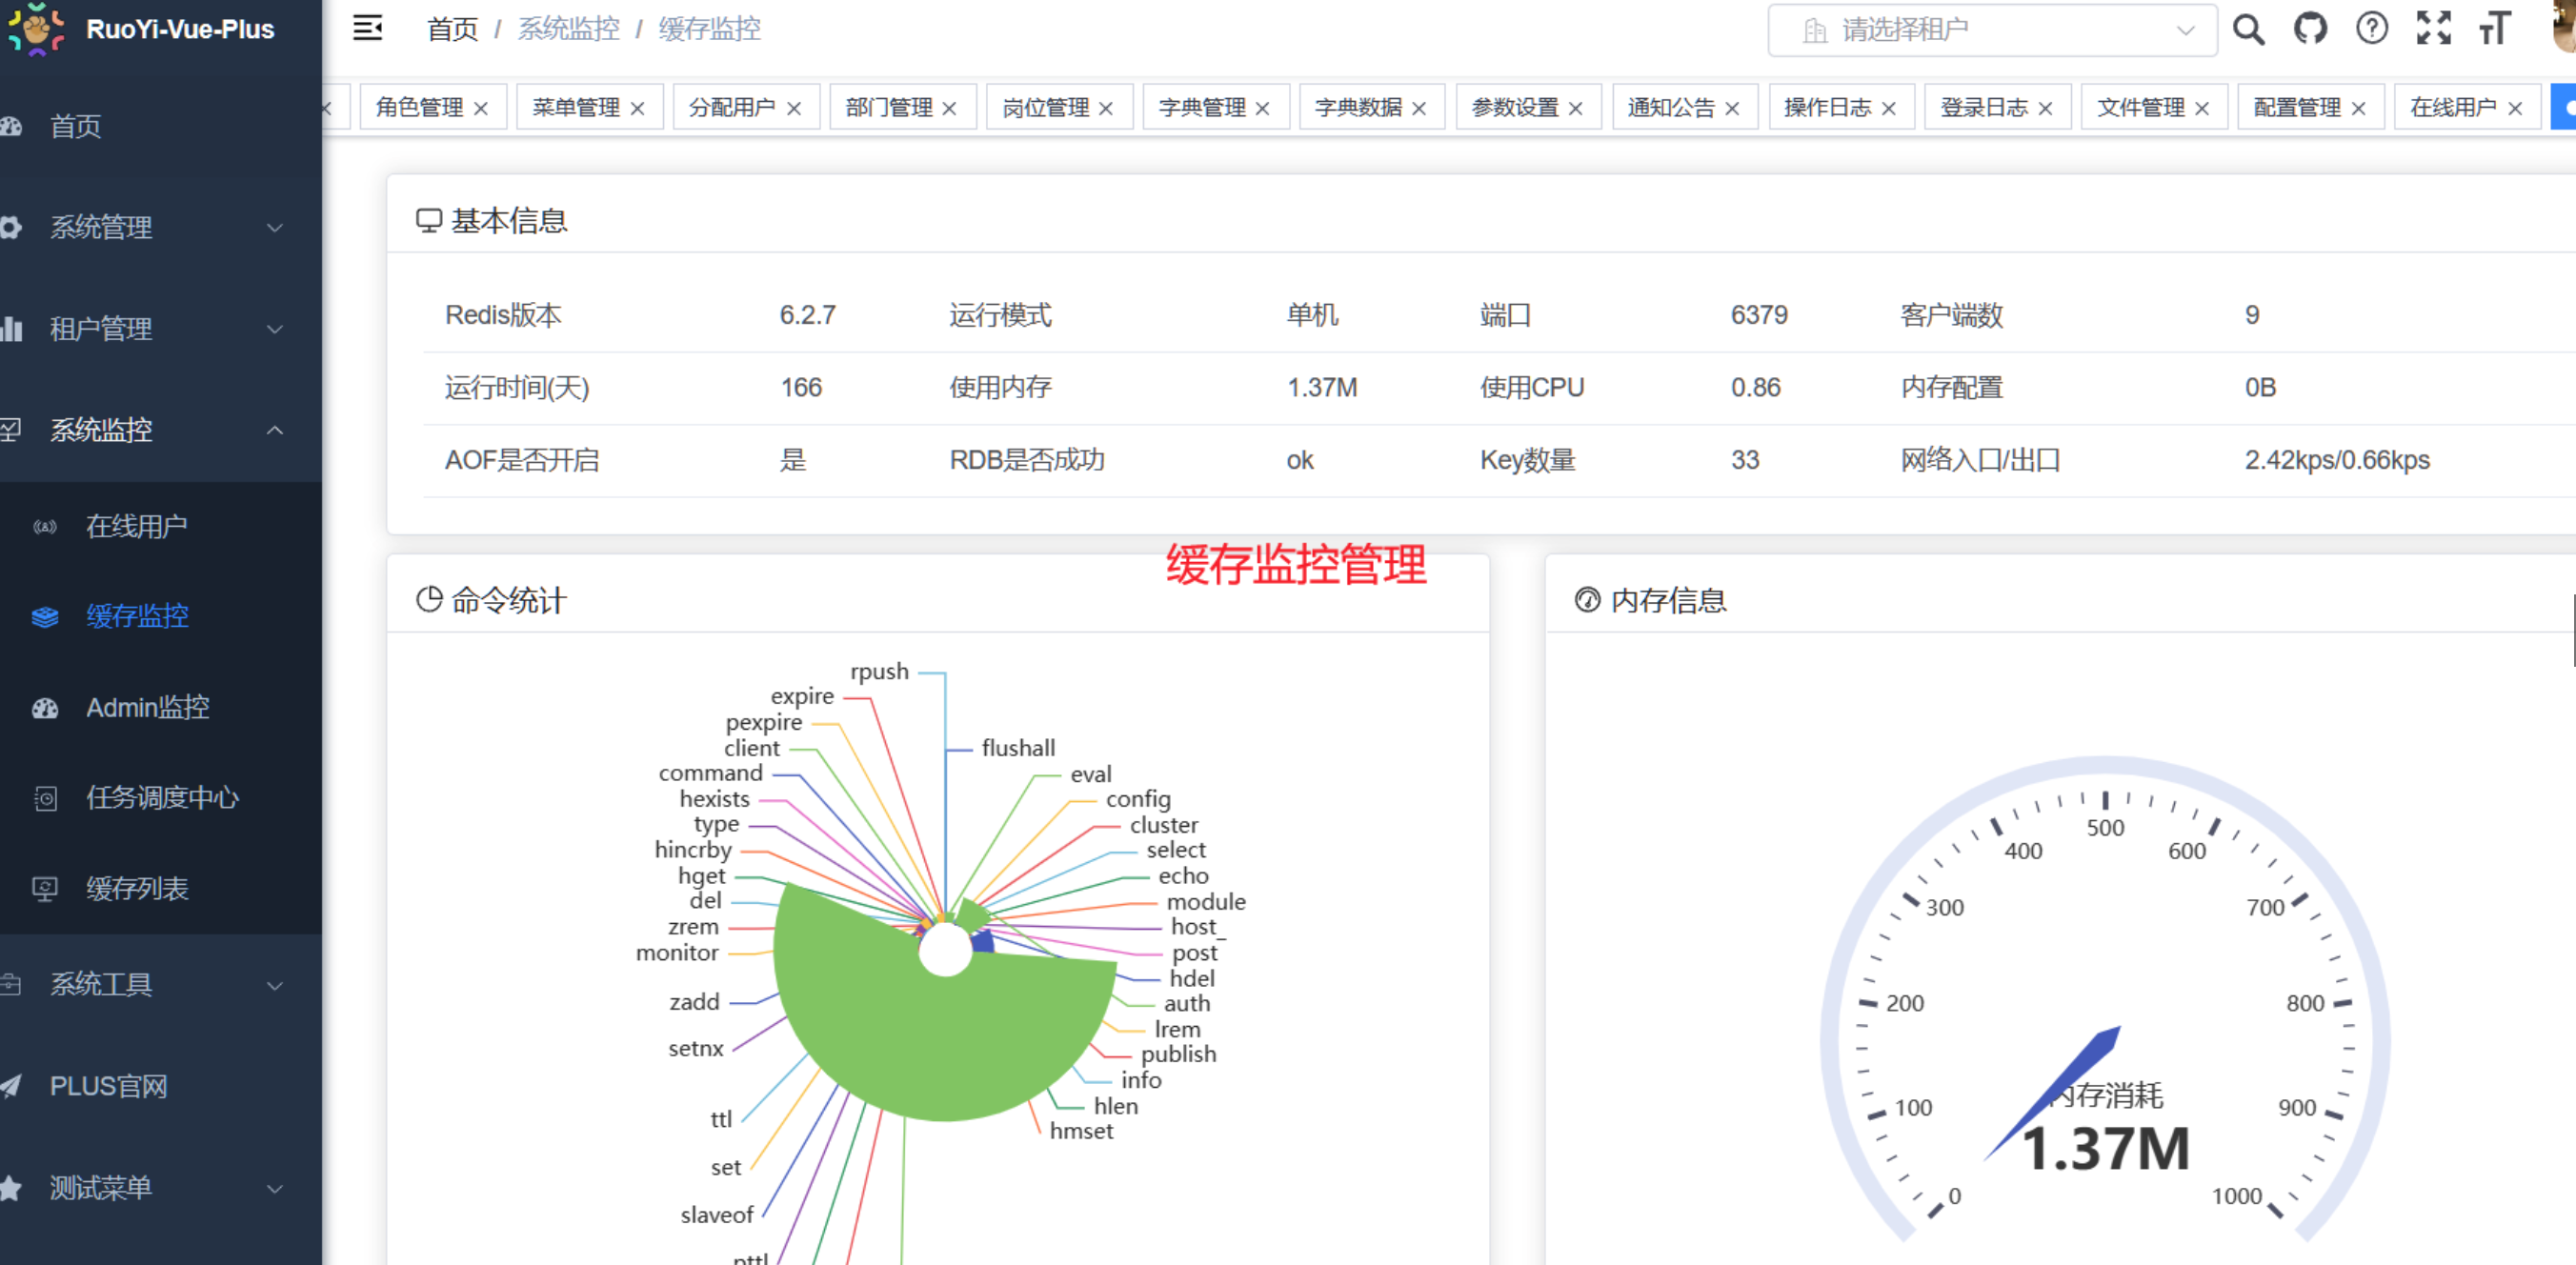
Task: Toggle the sidebar hamburger menu icon
Action: [x=367, y=28]
